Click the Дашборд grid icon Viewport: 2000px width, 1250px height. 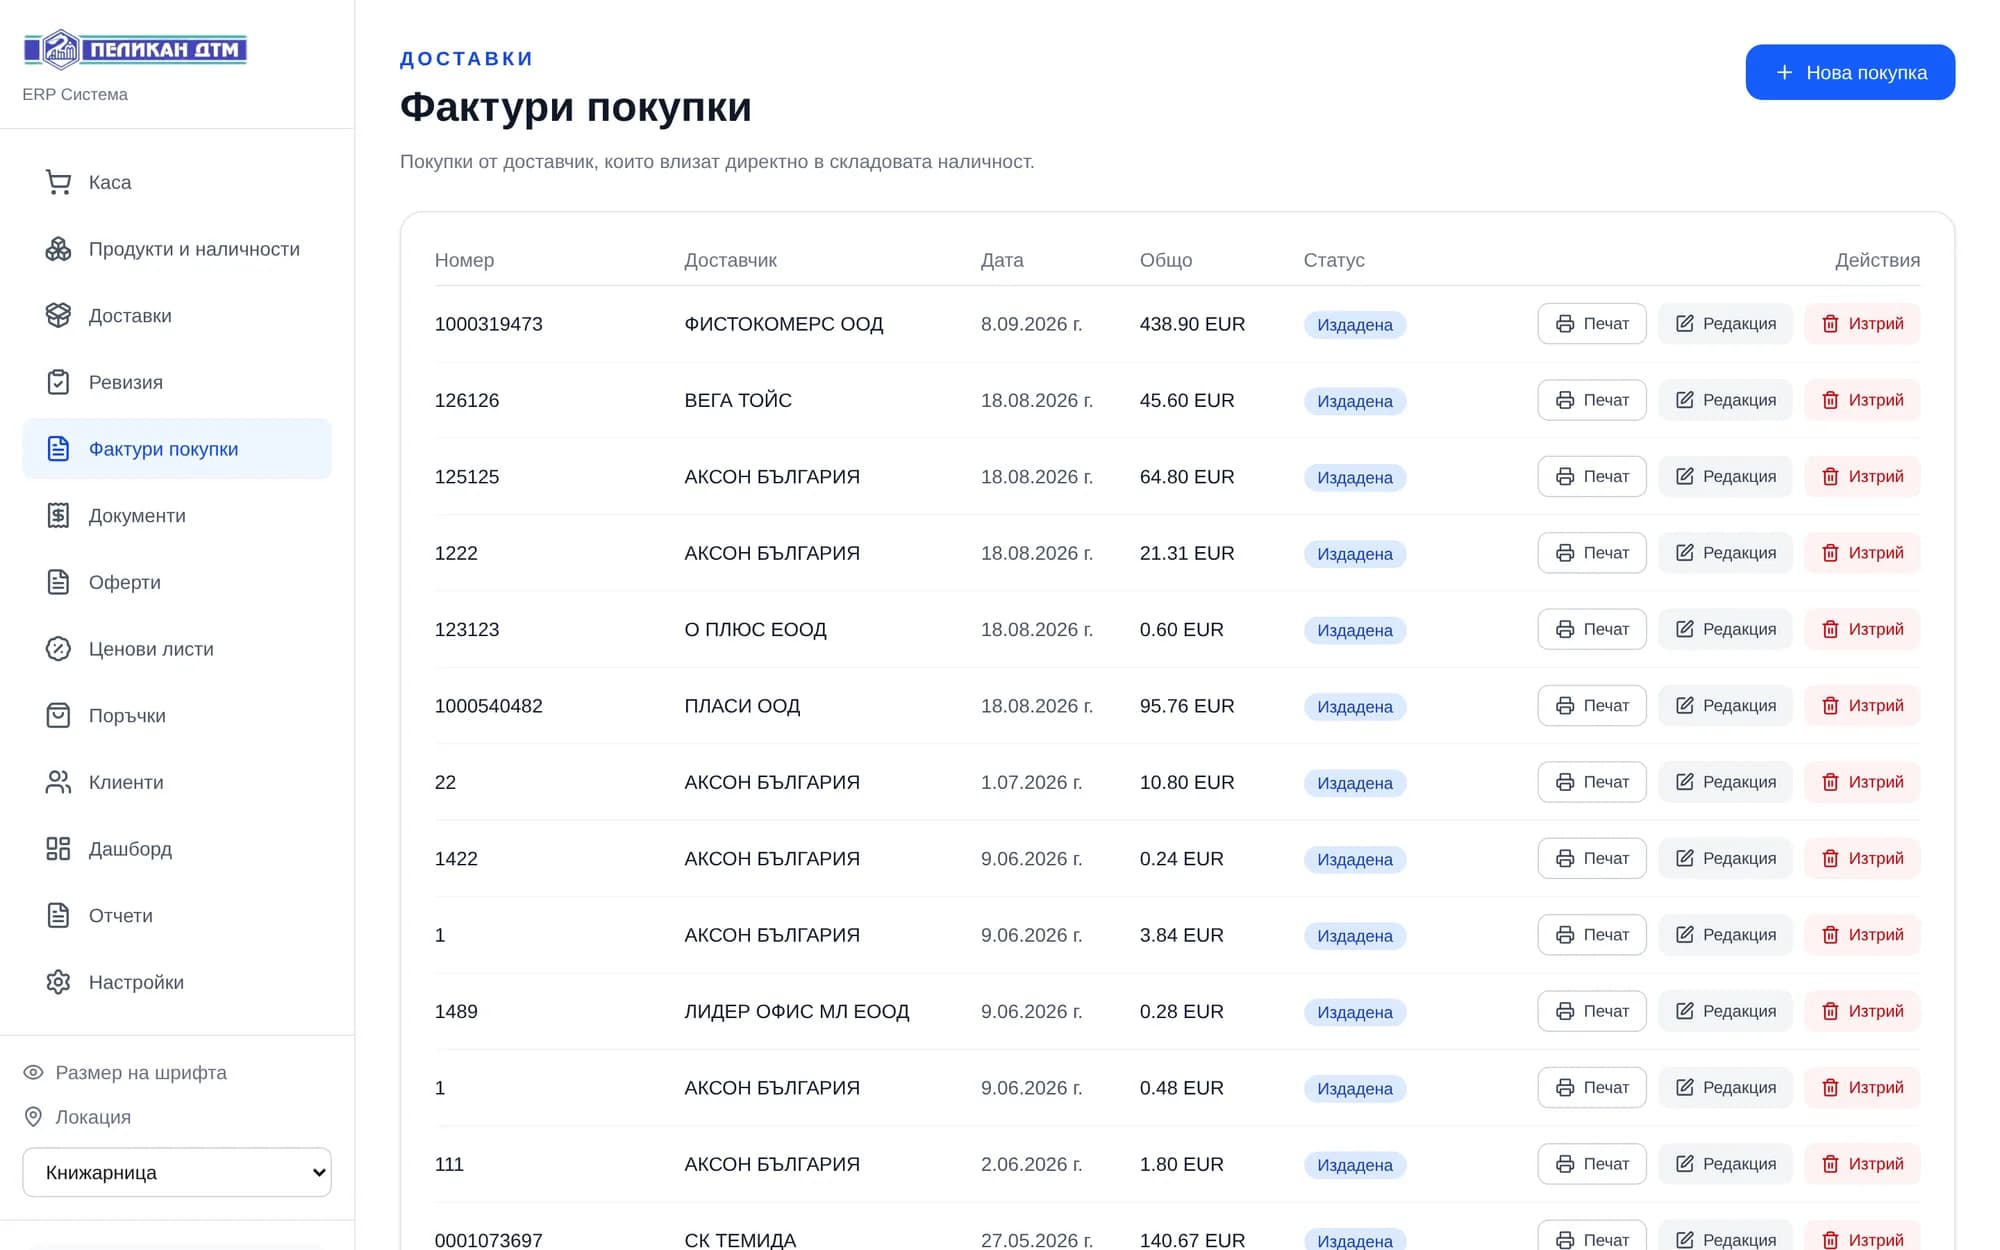click(58, 849)
